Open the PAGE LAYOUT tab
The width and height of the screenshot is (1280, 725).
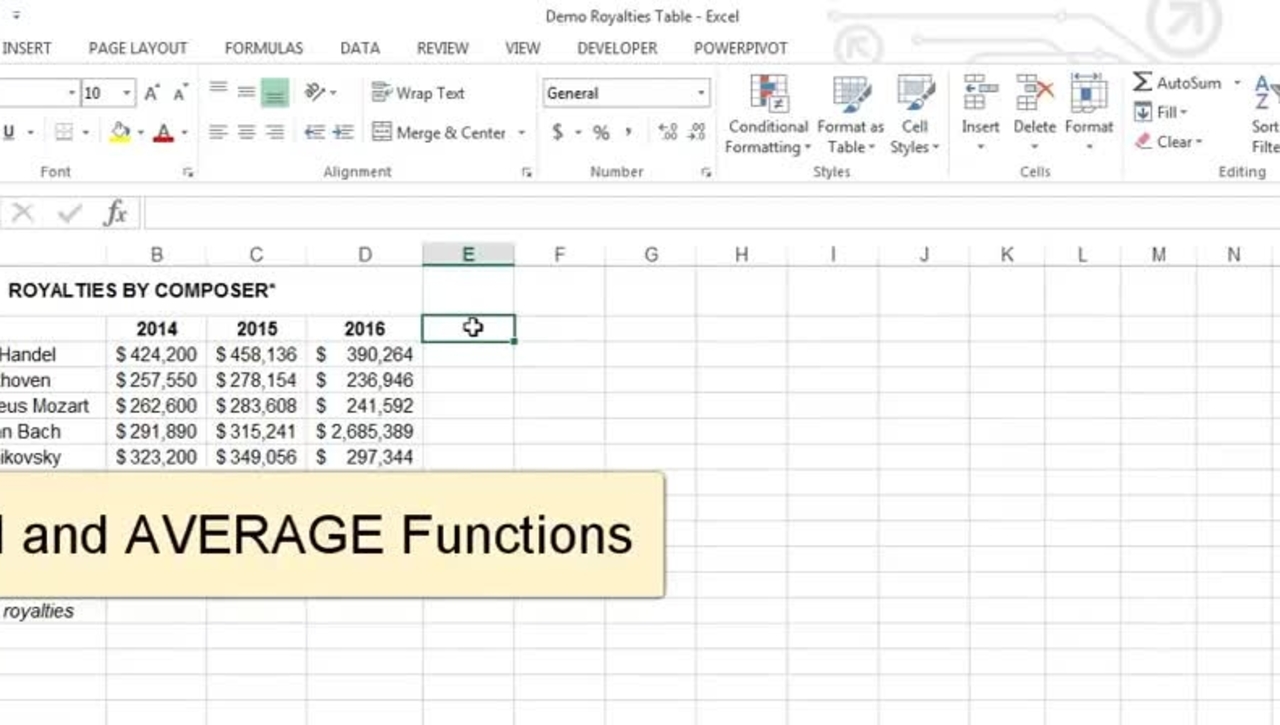(137, 48)
